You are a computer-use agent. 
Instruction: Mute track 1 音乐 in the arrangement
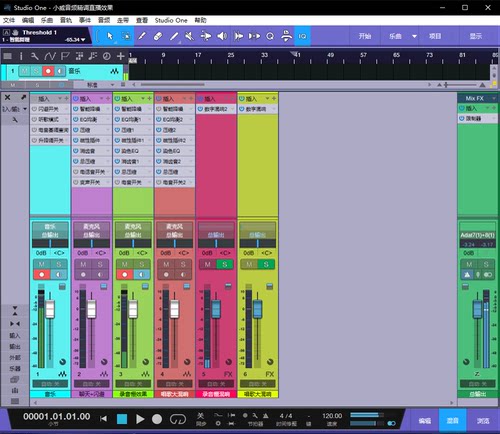24,71
